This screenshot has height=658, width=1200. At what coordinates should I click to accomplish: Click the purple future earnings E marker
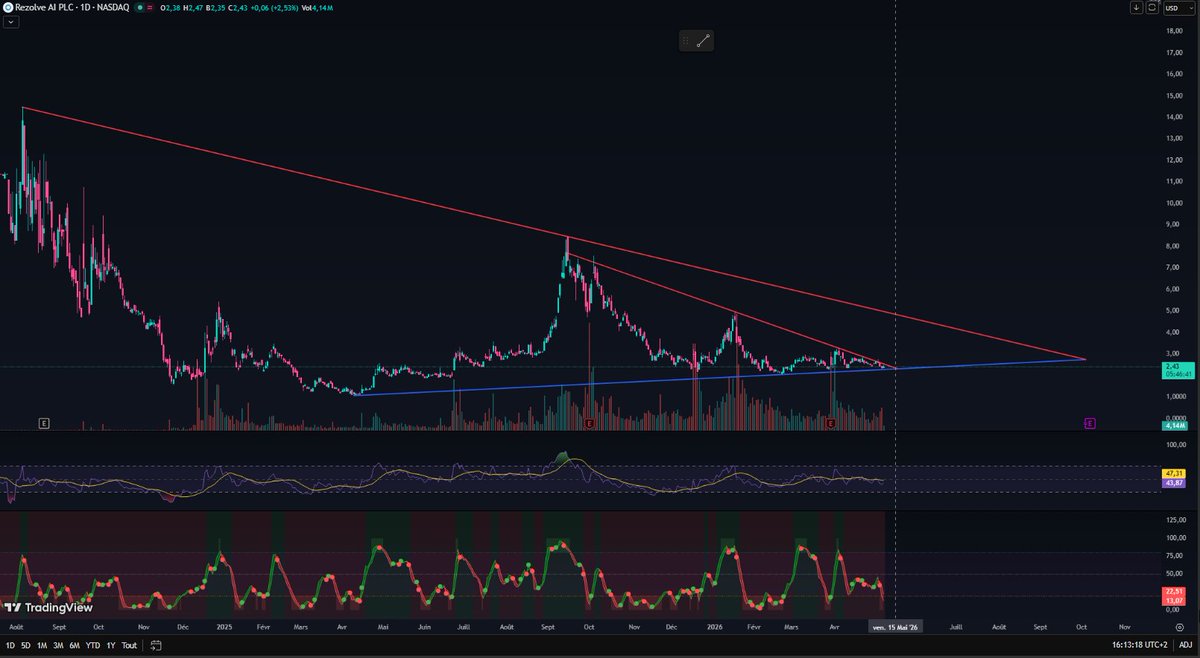coord(1089,424)
